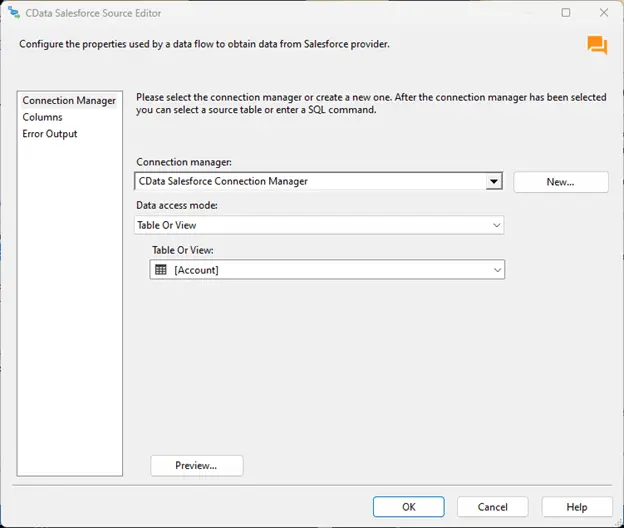Image resolution: width=624 pixels, height=528 pixels.
Task: Maximize the Source Editor window
Action: coord(566,13)
